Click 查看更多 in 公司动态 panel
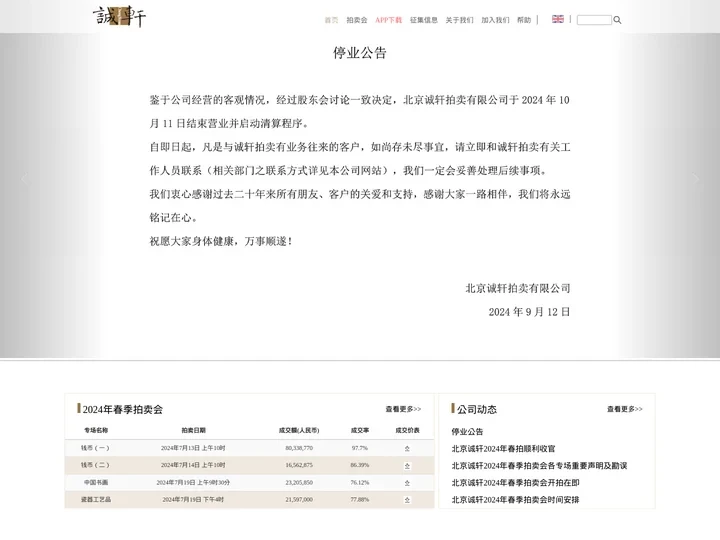Image resolution: width=720 pixels, height=540 pixels. pos(624,409)
